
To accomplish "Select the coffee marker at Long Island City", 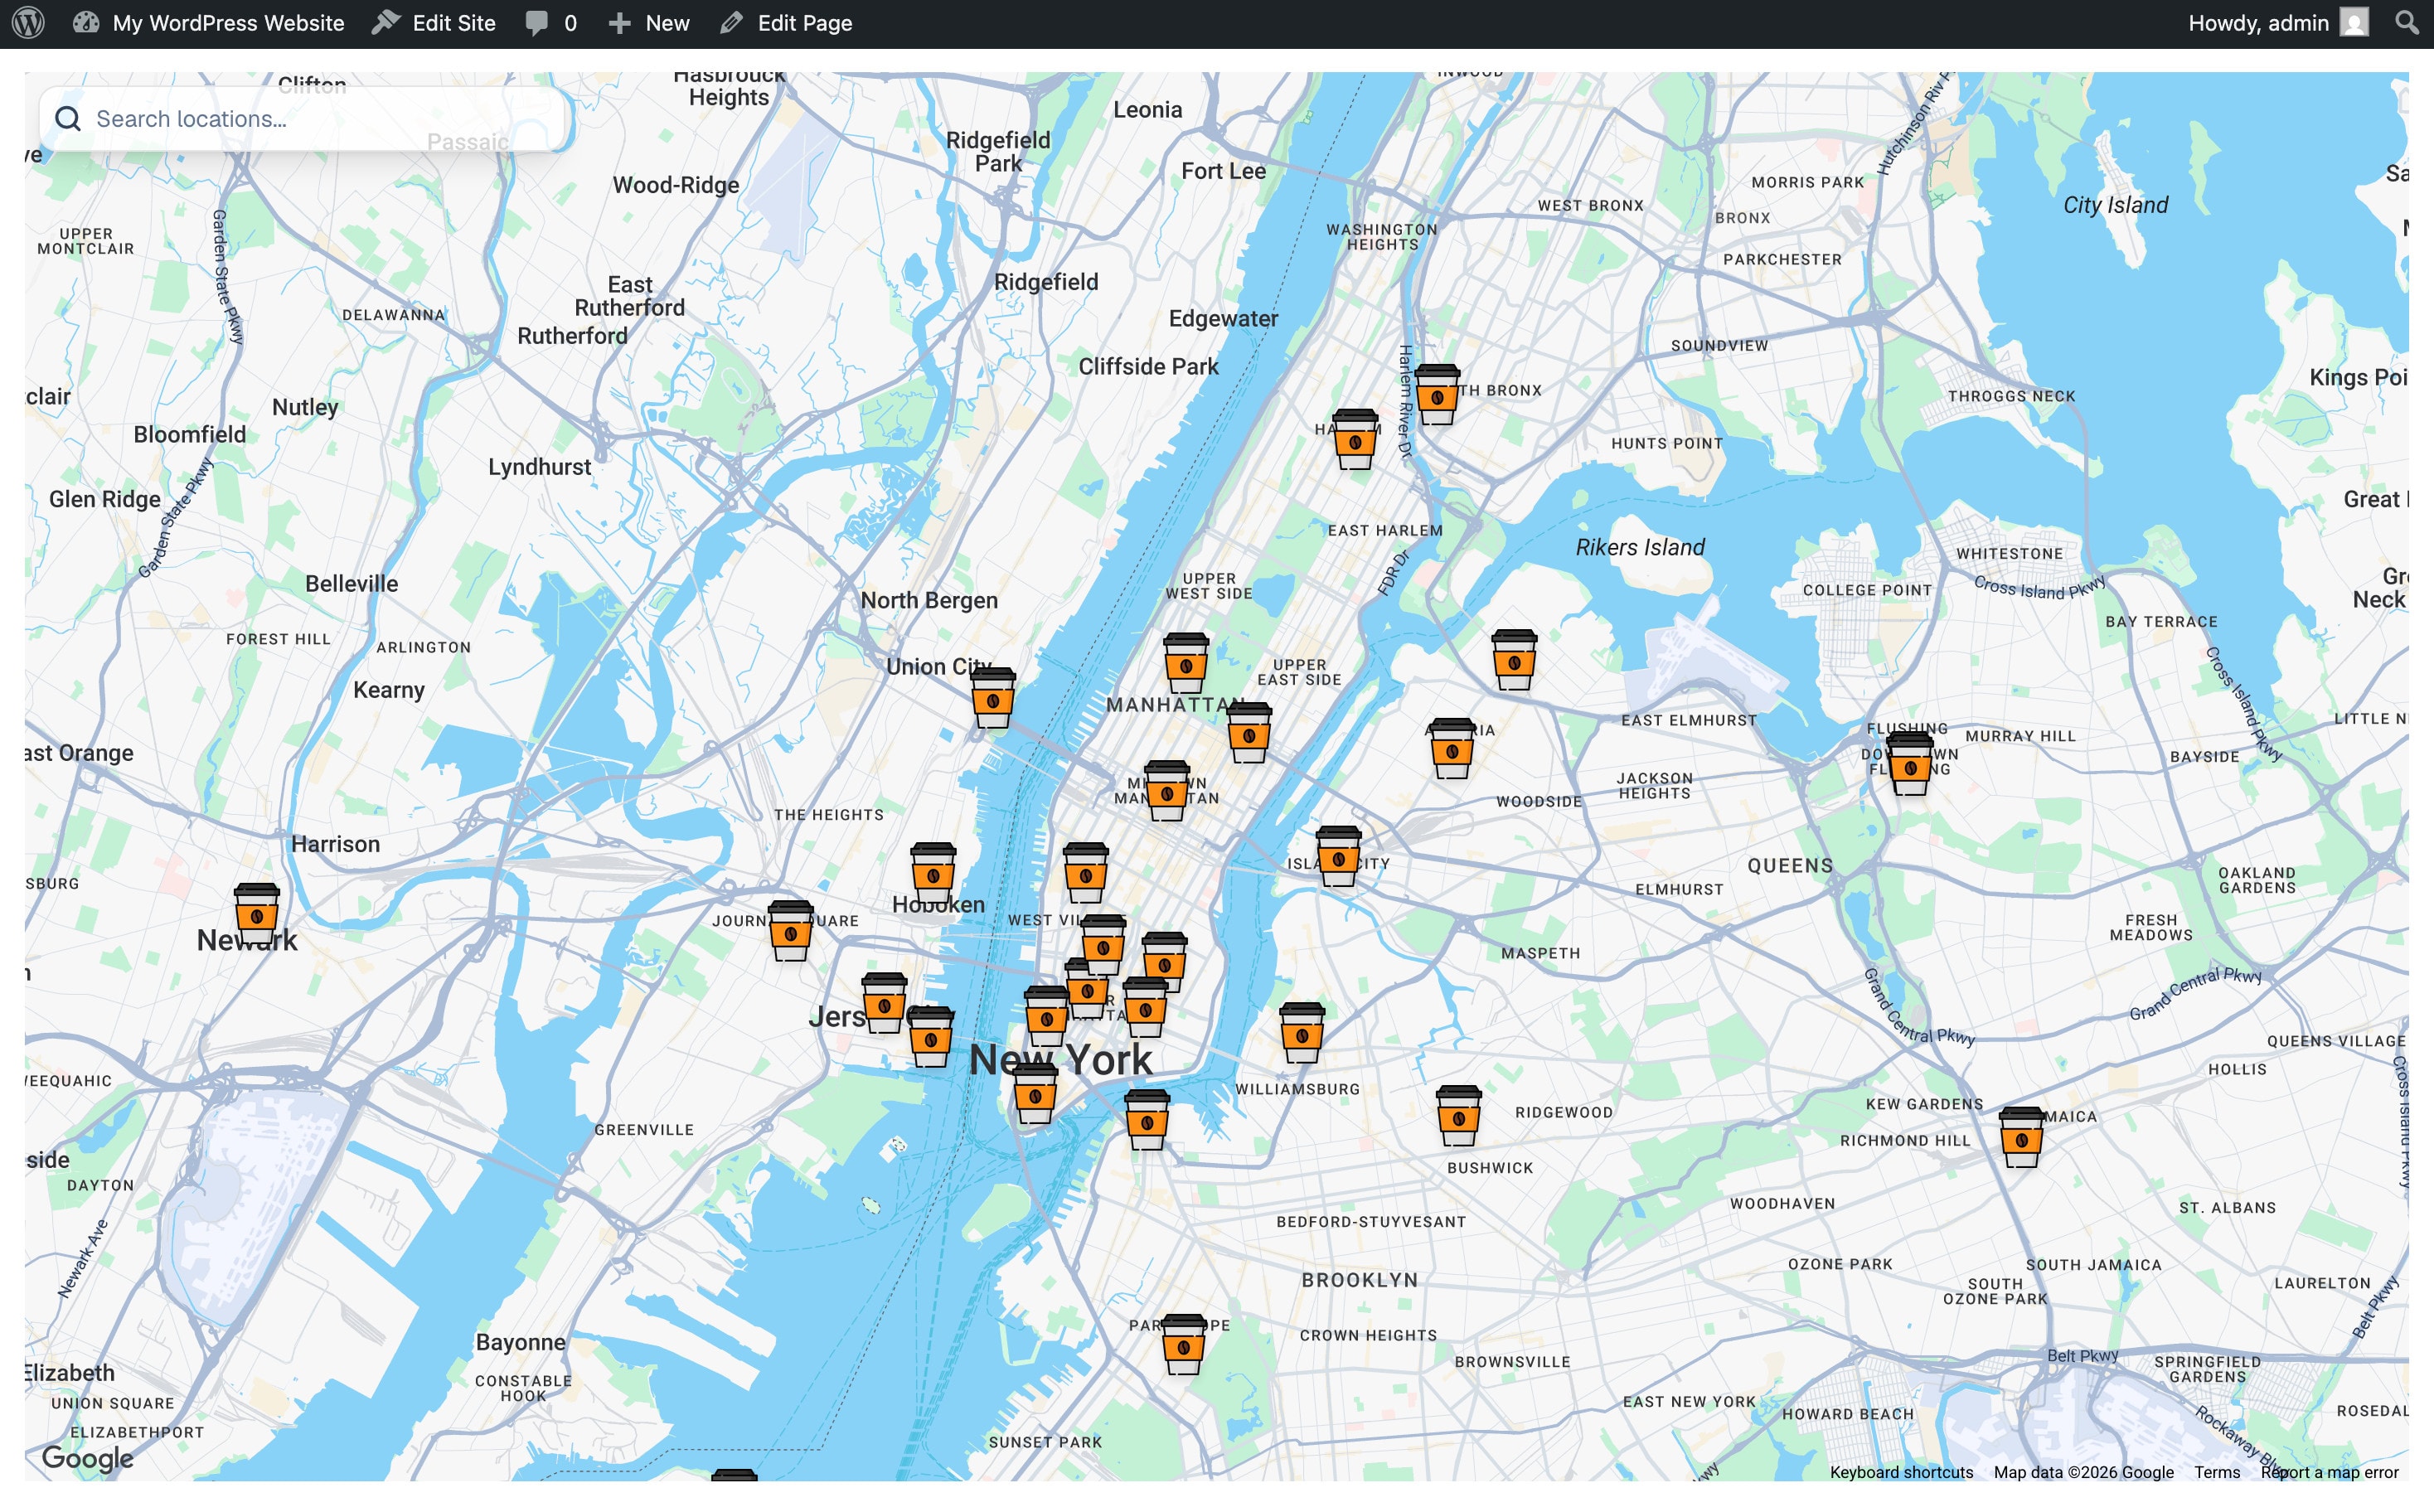I will click(x=1338, y=856).
